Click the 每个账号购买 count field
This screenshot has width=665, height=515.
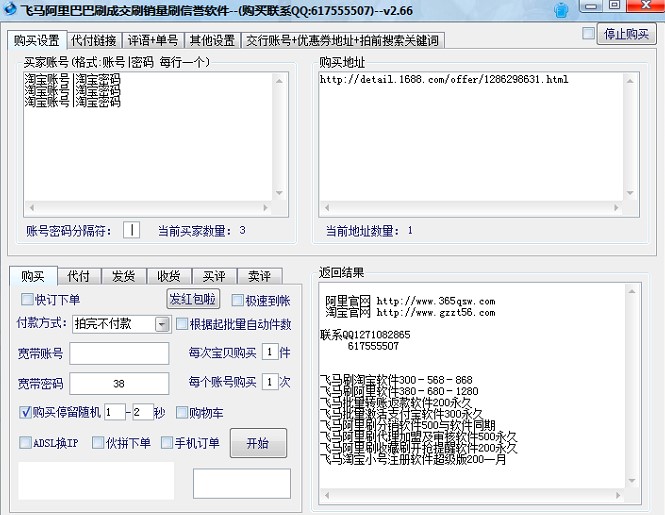(270, 382)
